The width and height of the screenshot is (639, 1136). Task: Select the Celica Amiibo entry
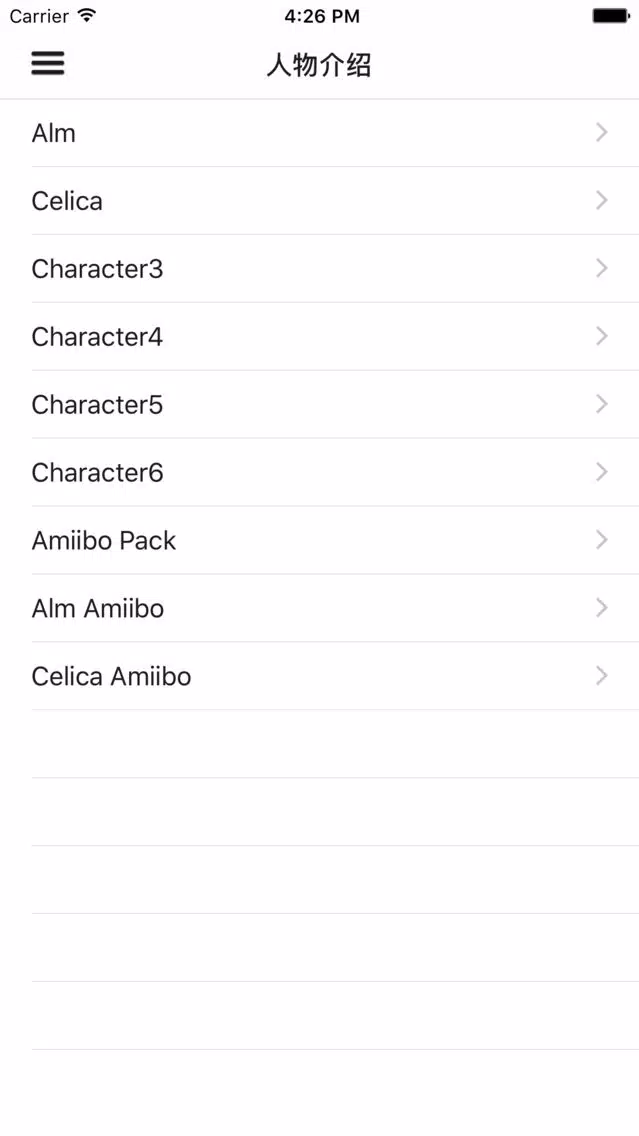tap(320, 676)
